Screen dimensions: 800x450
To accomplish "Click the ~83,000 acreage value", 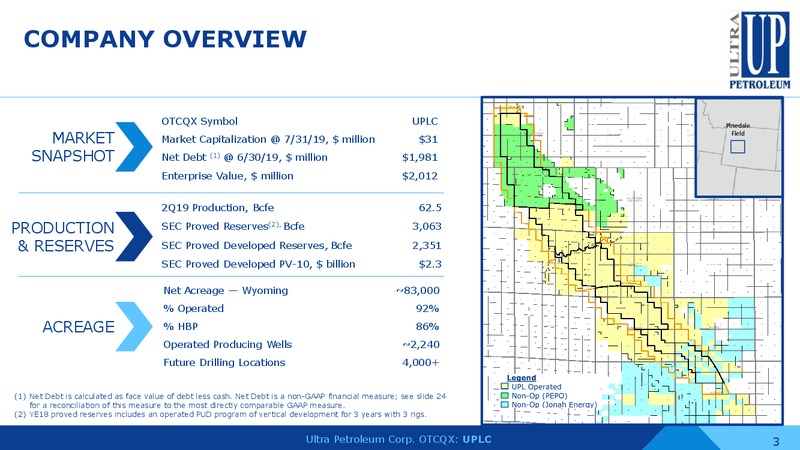I will pyautogui.click(x=418, y=290).
